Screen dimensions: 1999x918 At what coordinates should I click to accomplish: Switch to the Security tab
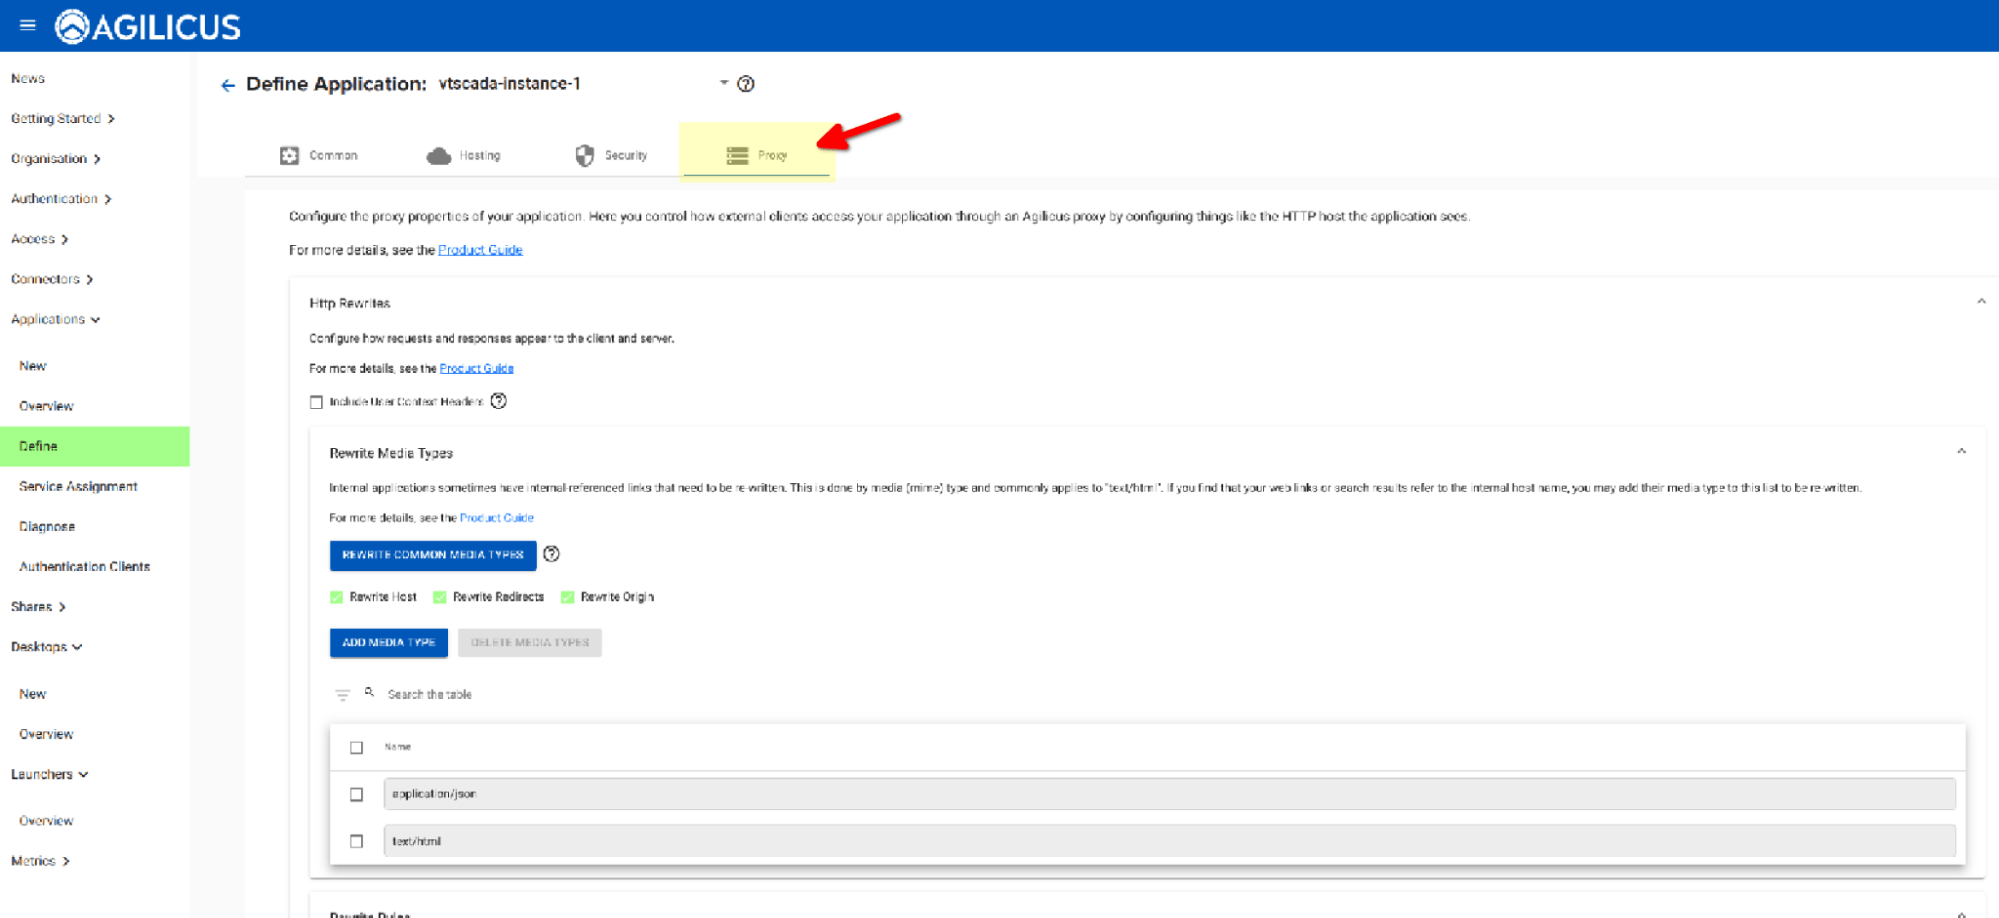click(x=611, y=156)
